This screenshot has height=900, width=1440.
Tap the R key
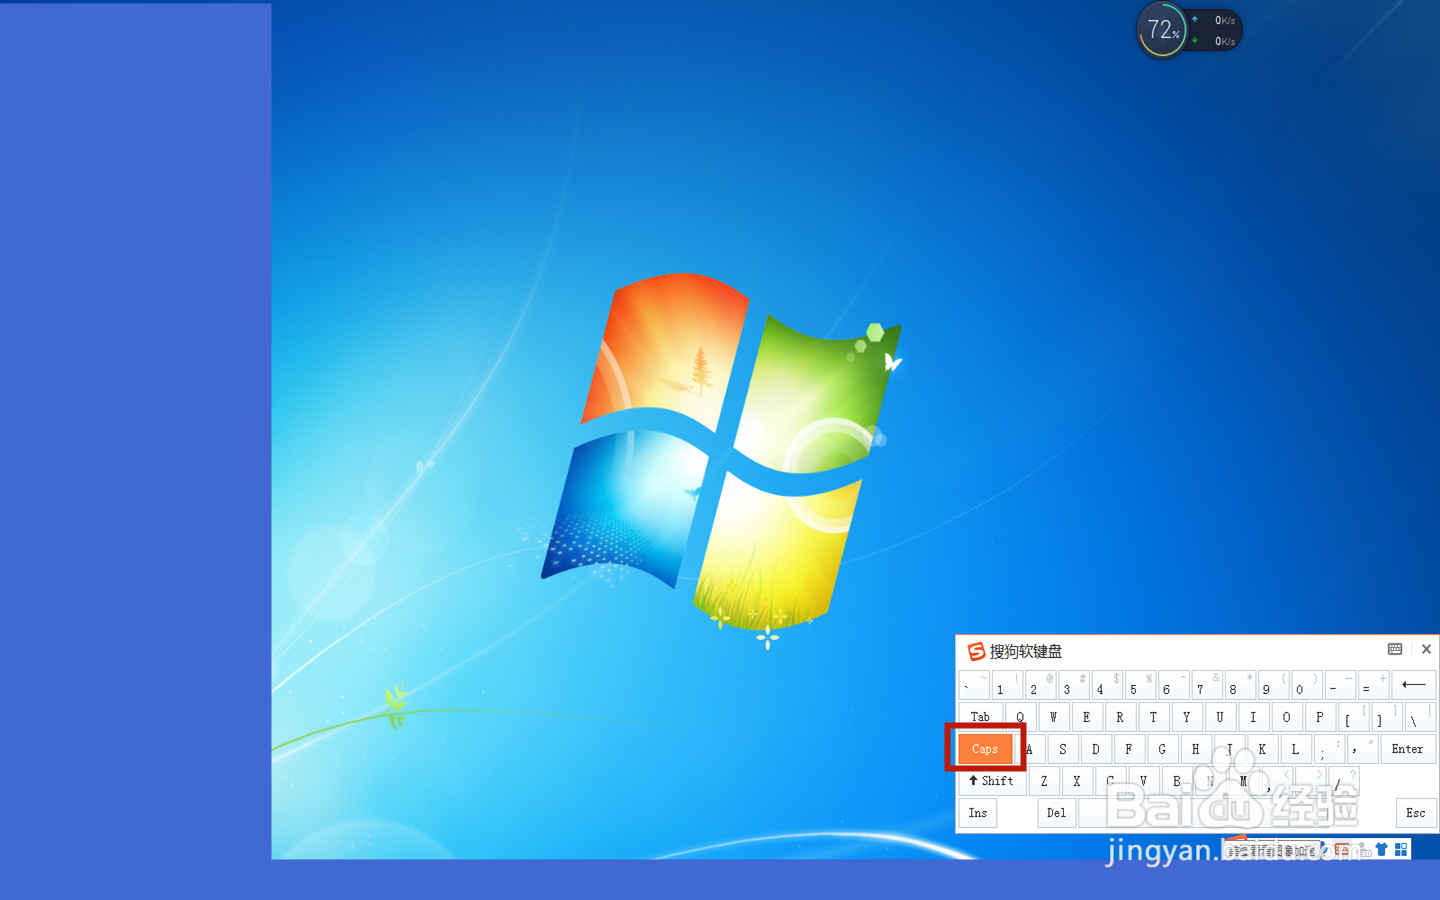click(1120, 717)
